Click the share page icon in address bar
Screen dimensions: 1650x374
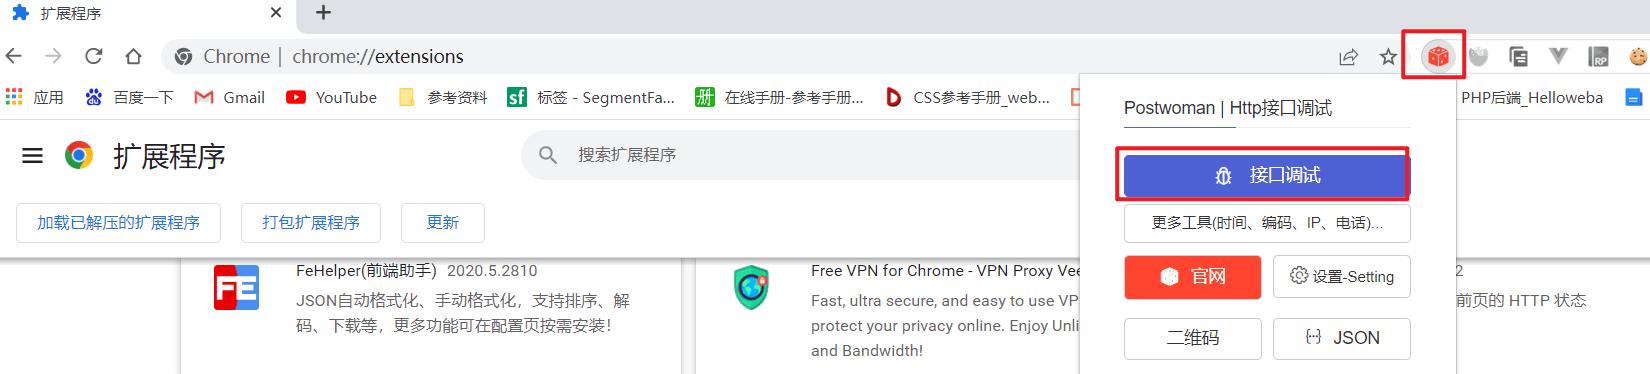tap(1348, 57)
